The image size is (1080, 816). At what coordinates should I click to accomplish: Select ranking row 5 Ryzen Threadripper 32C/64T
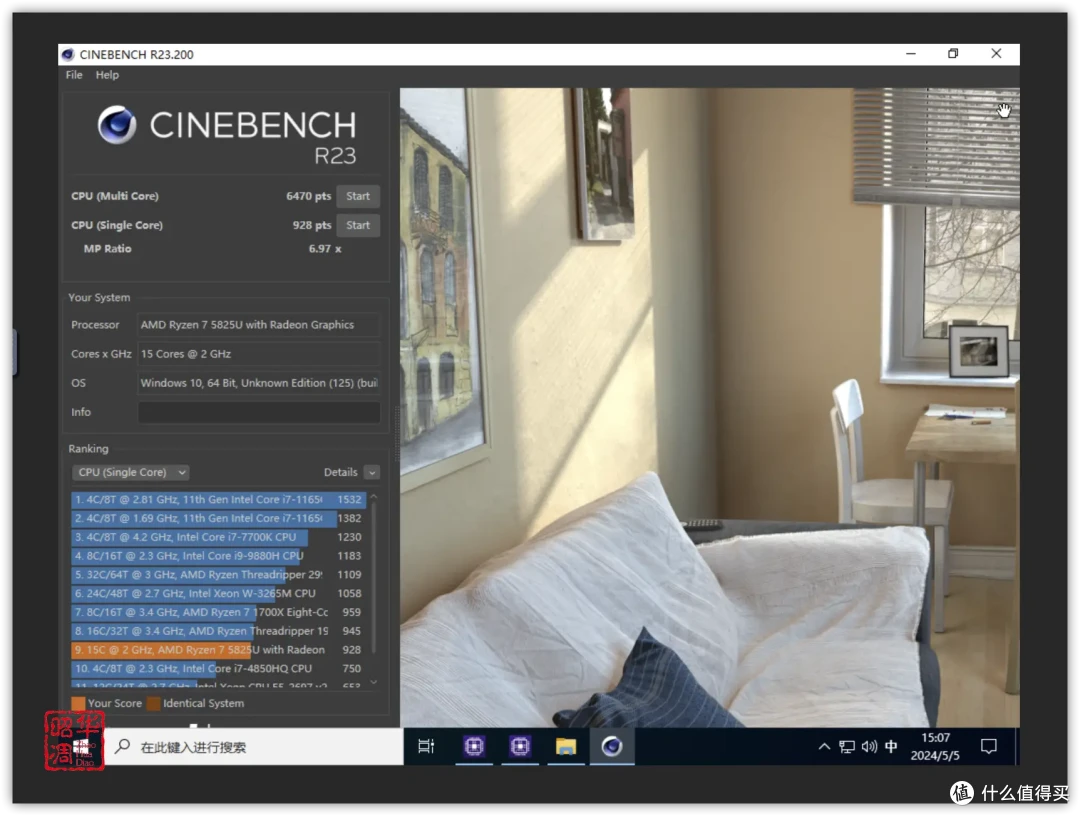click(x=218, y=574)
